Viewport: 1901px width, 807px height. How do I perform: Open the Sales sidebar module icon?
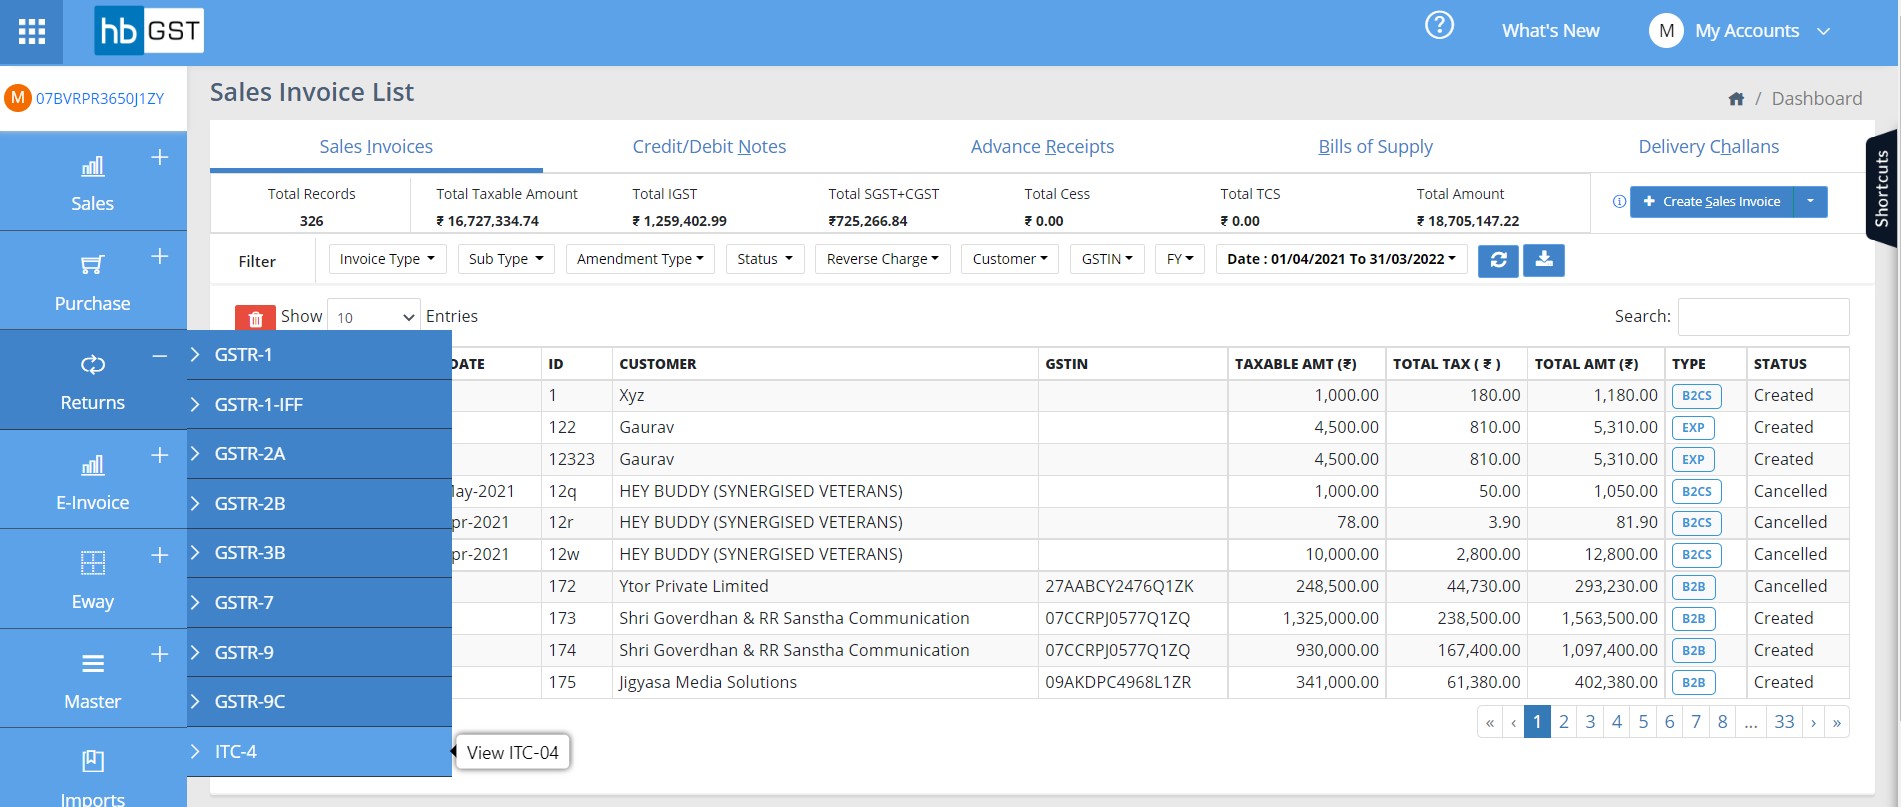tap(92, 166)
